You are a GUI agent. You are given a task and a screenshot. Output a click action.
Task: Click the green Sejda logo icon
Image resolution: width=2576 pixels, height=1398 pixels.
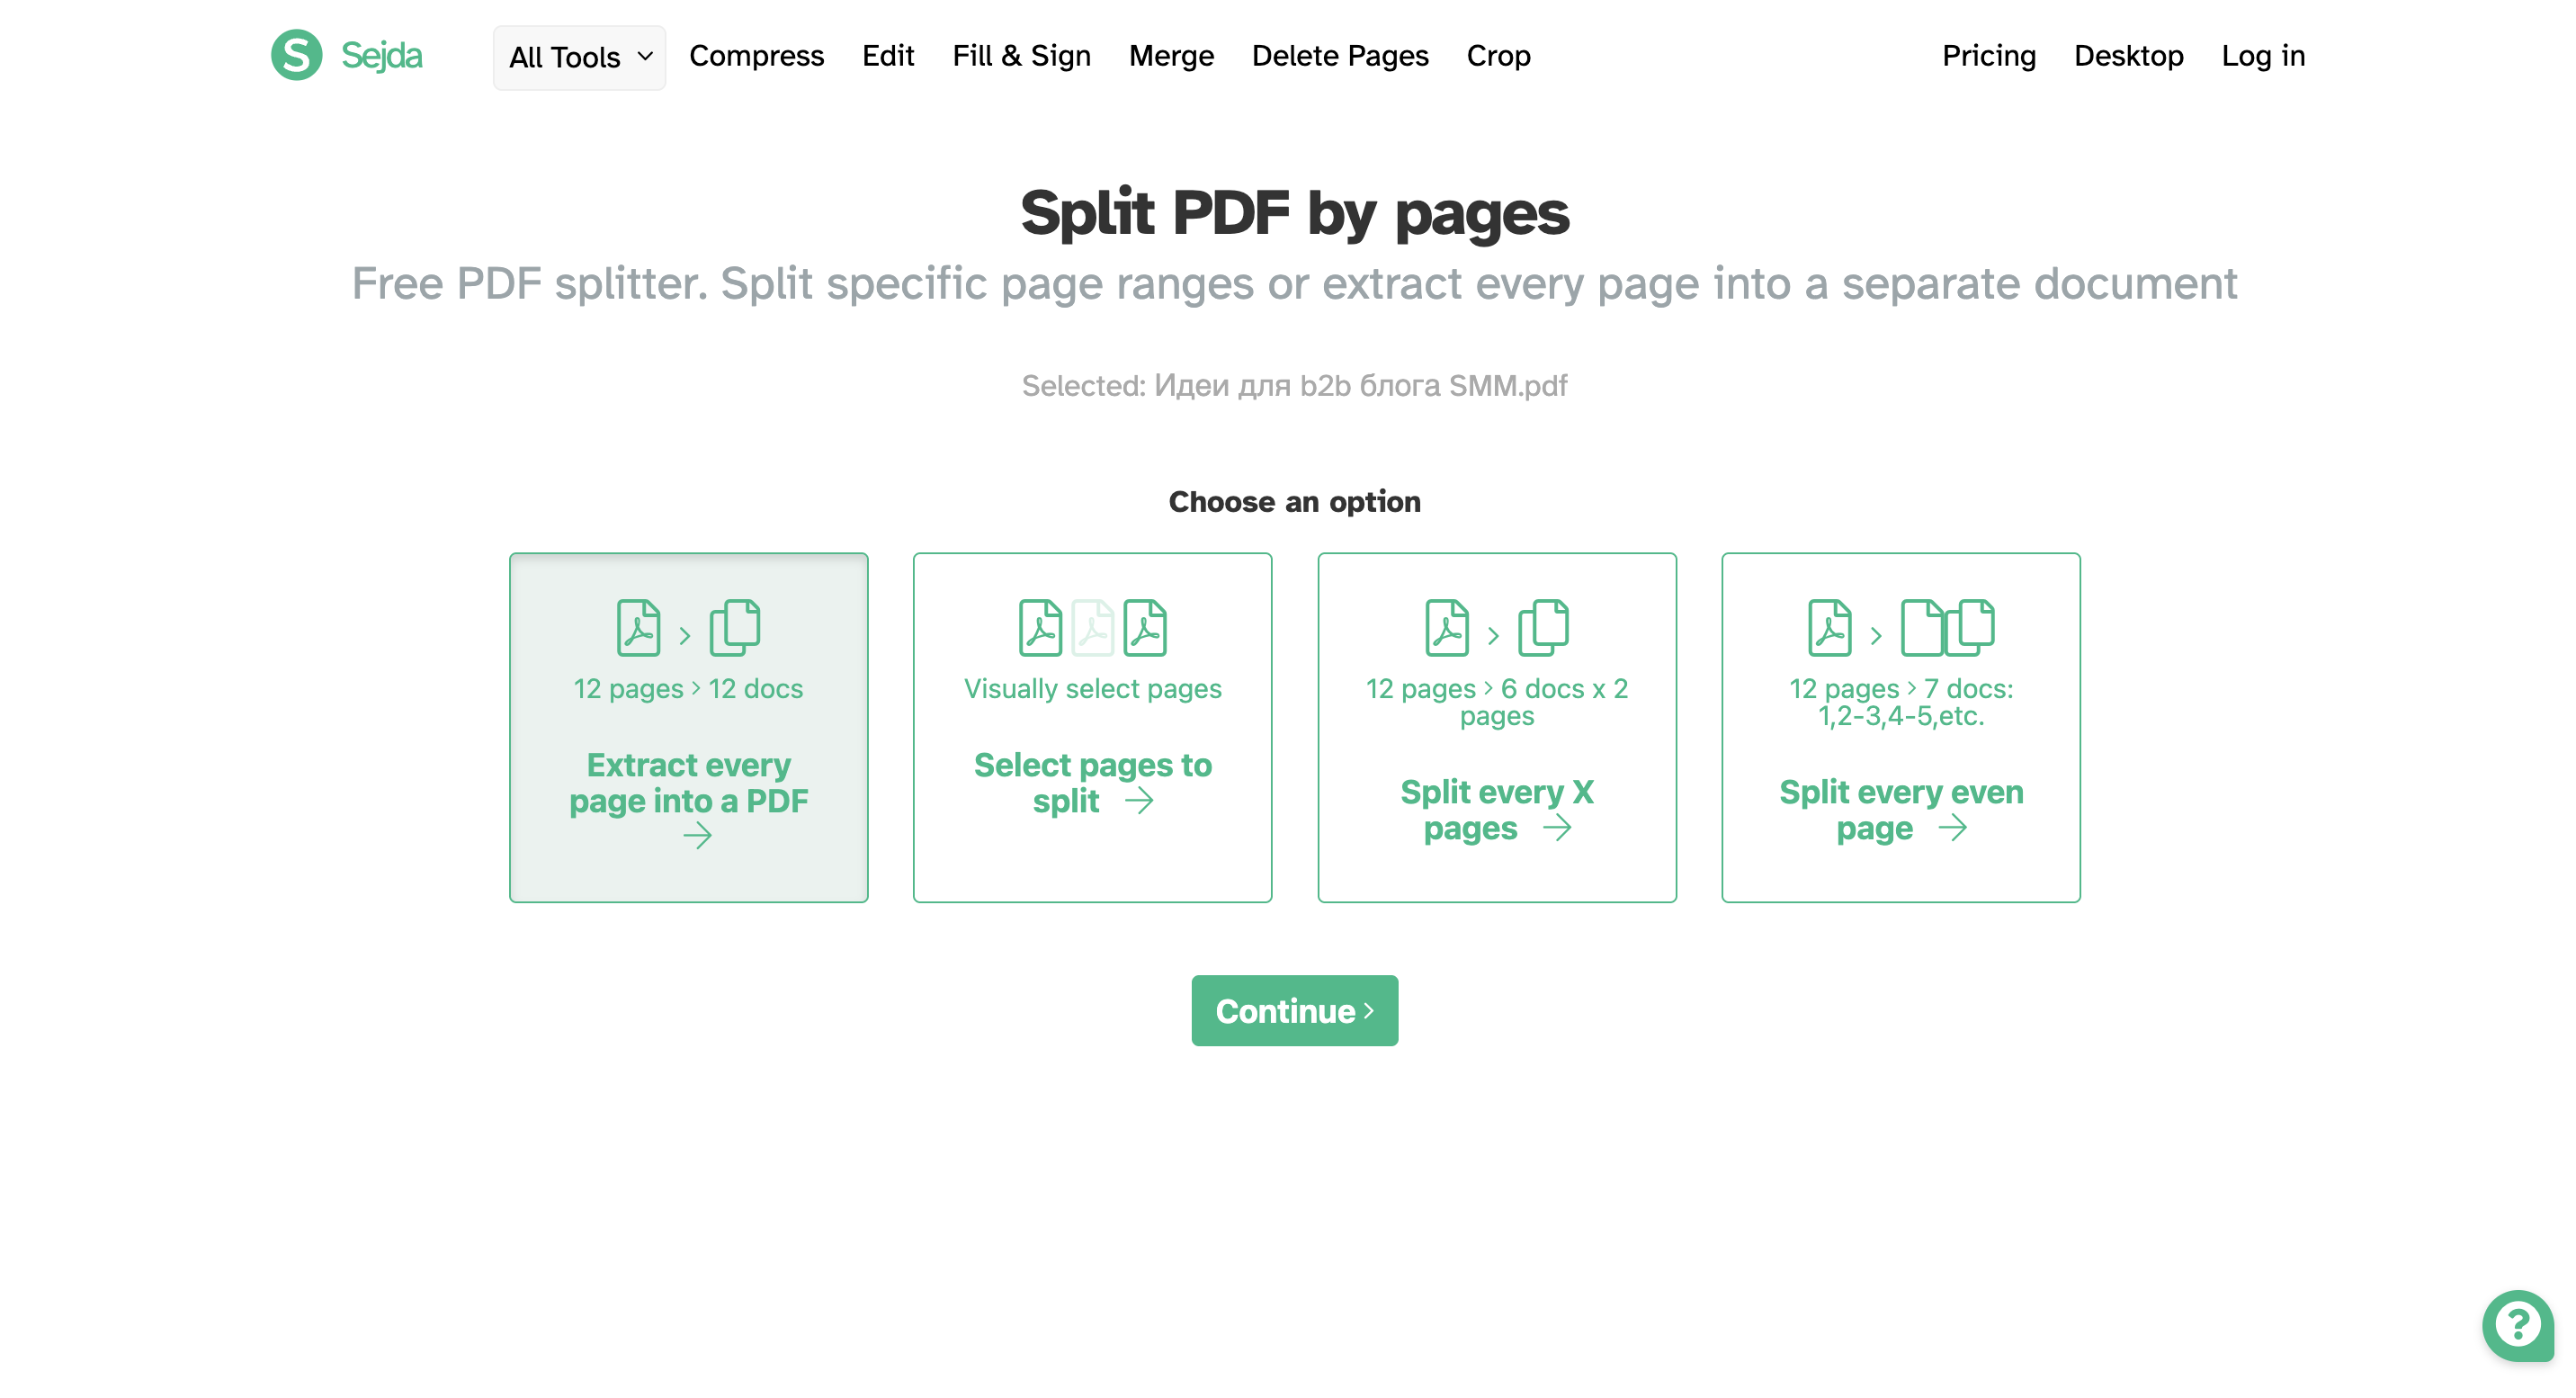pos(296,55)
